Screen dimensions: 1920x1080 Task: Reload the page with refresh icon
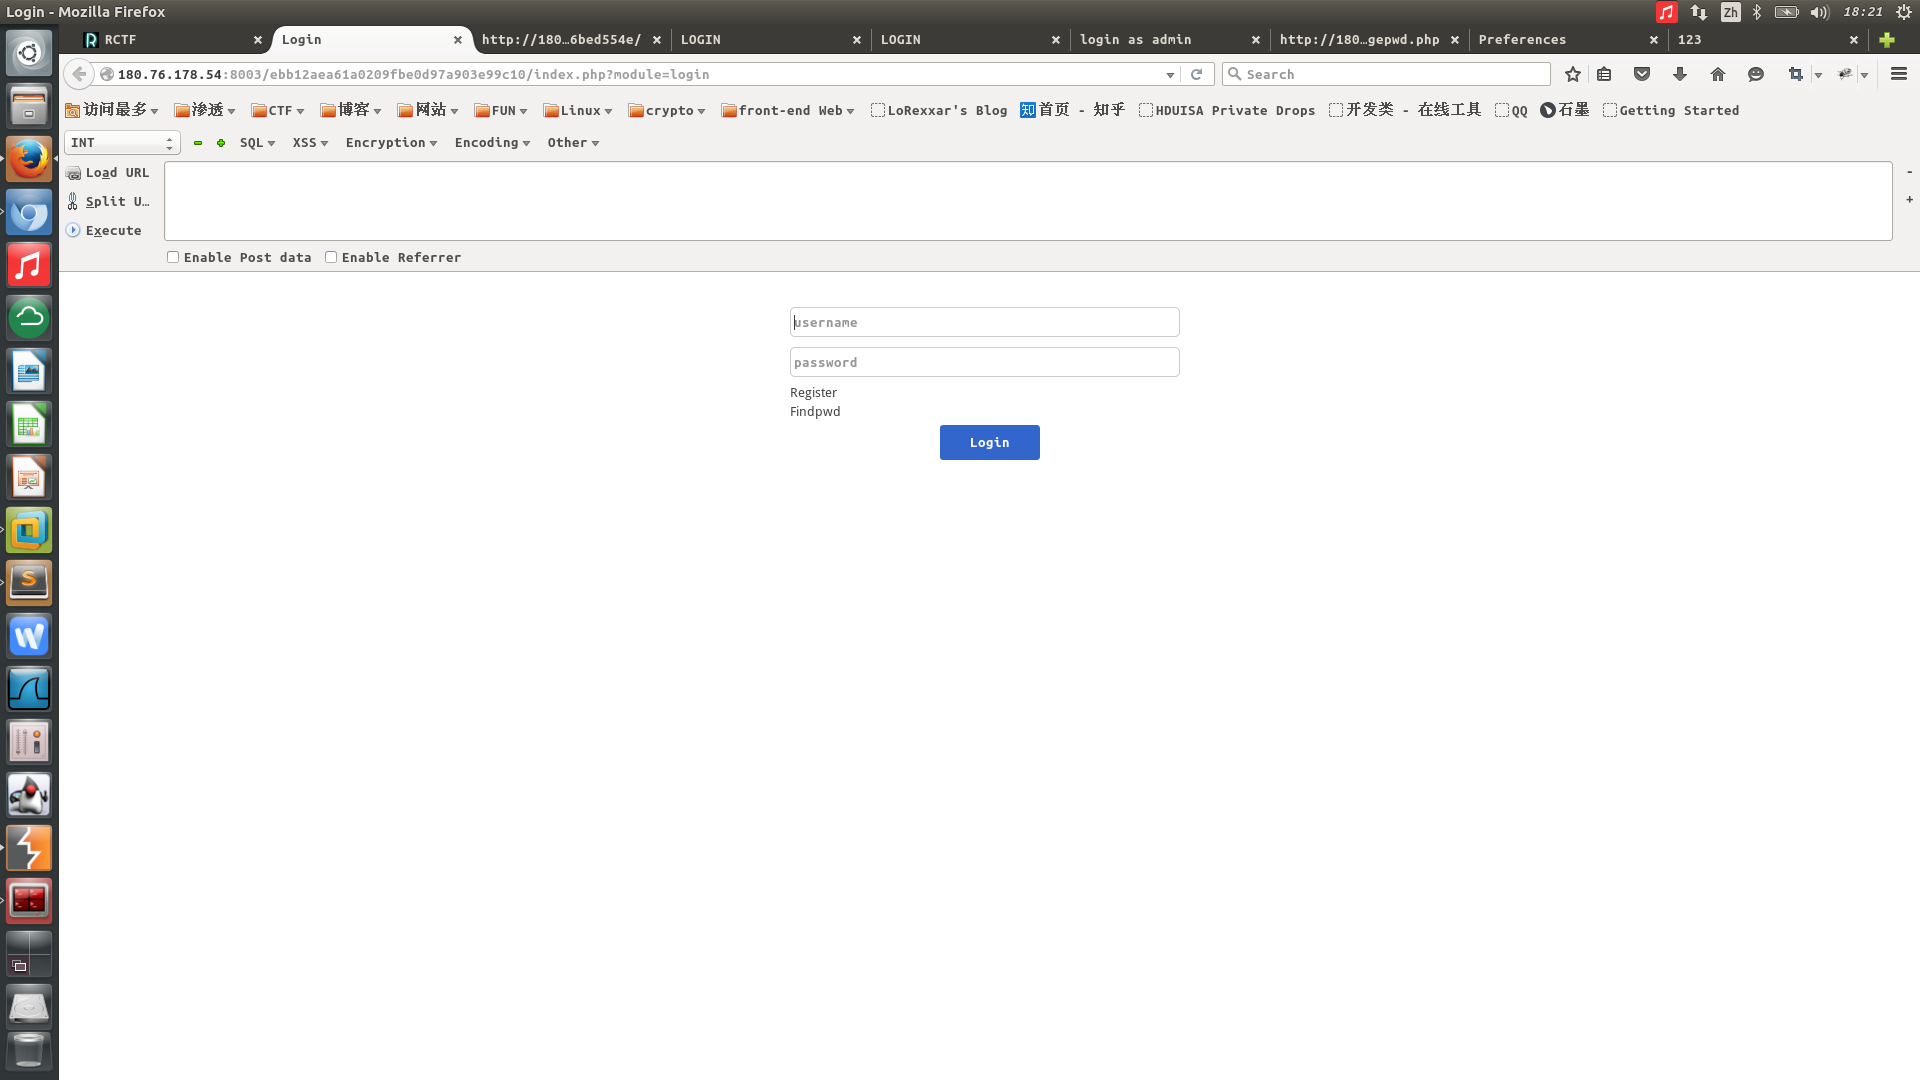(x=1196, y=74)
